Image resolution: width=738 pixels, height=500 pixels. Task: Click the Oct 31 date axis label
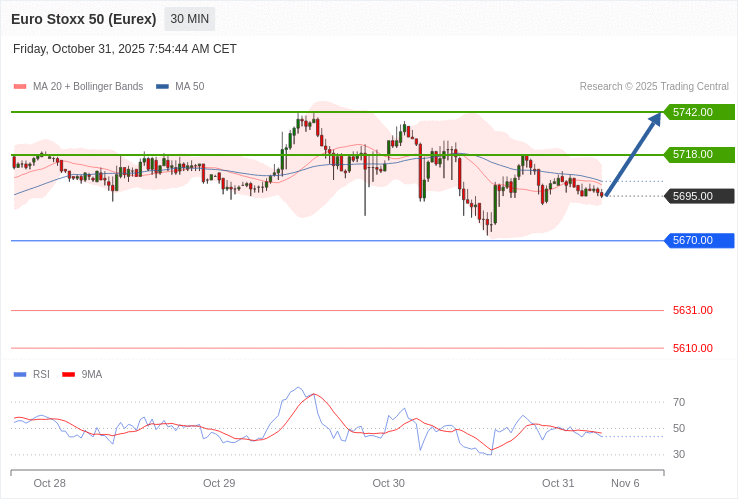[558, 484]
